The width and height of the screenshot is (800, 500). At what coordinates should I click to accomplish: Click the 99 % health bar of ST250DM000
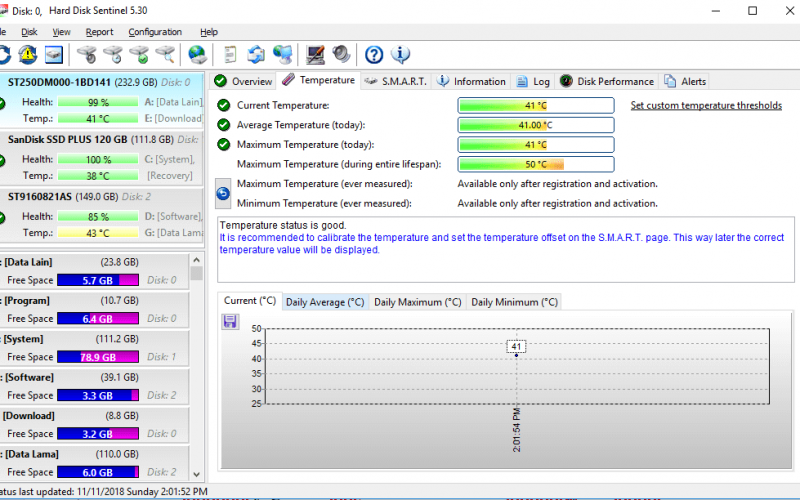coord(98,102)
